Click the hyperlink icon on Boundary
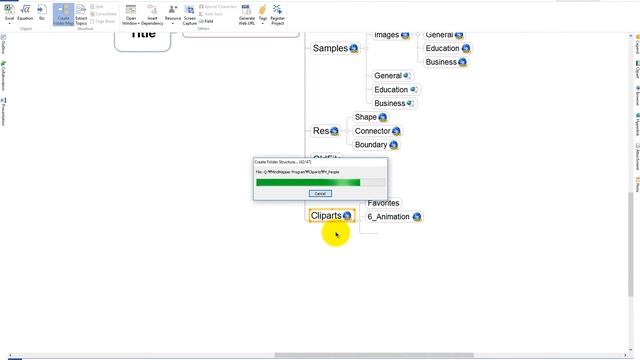This screenshot has height=360, width=640. pos(393,145)
